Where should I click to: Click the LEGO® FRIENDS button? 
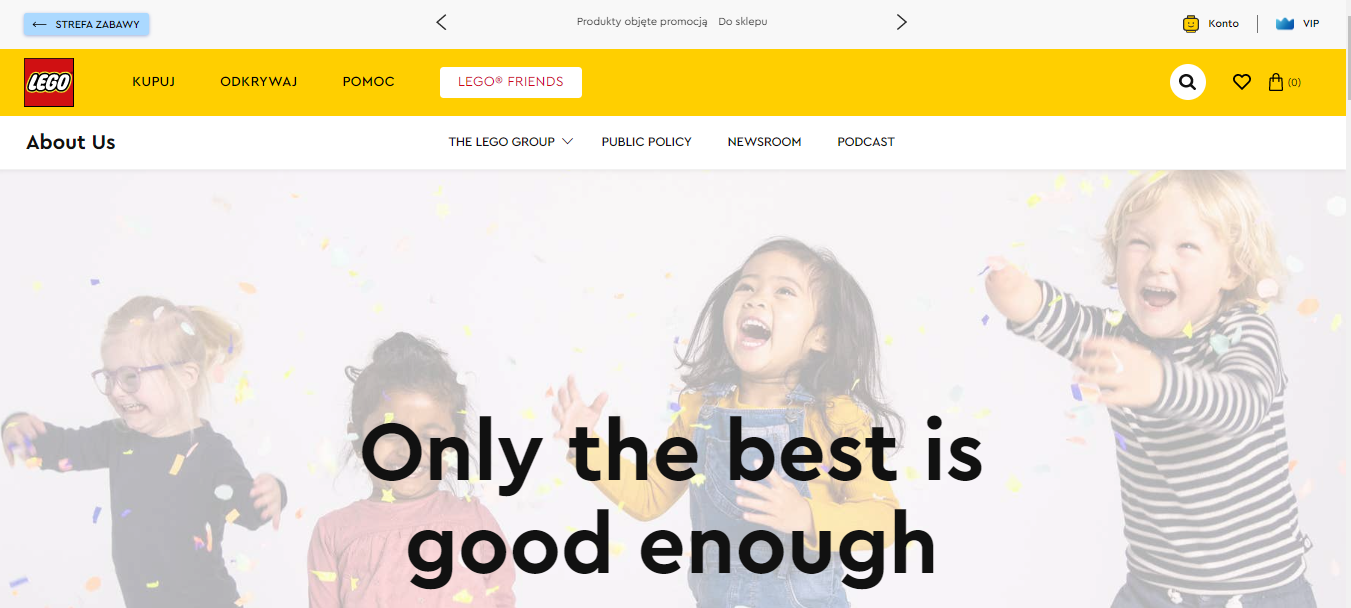click(x=511, y=82)
